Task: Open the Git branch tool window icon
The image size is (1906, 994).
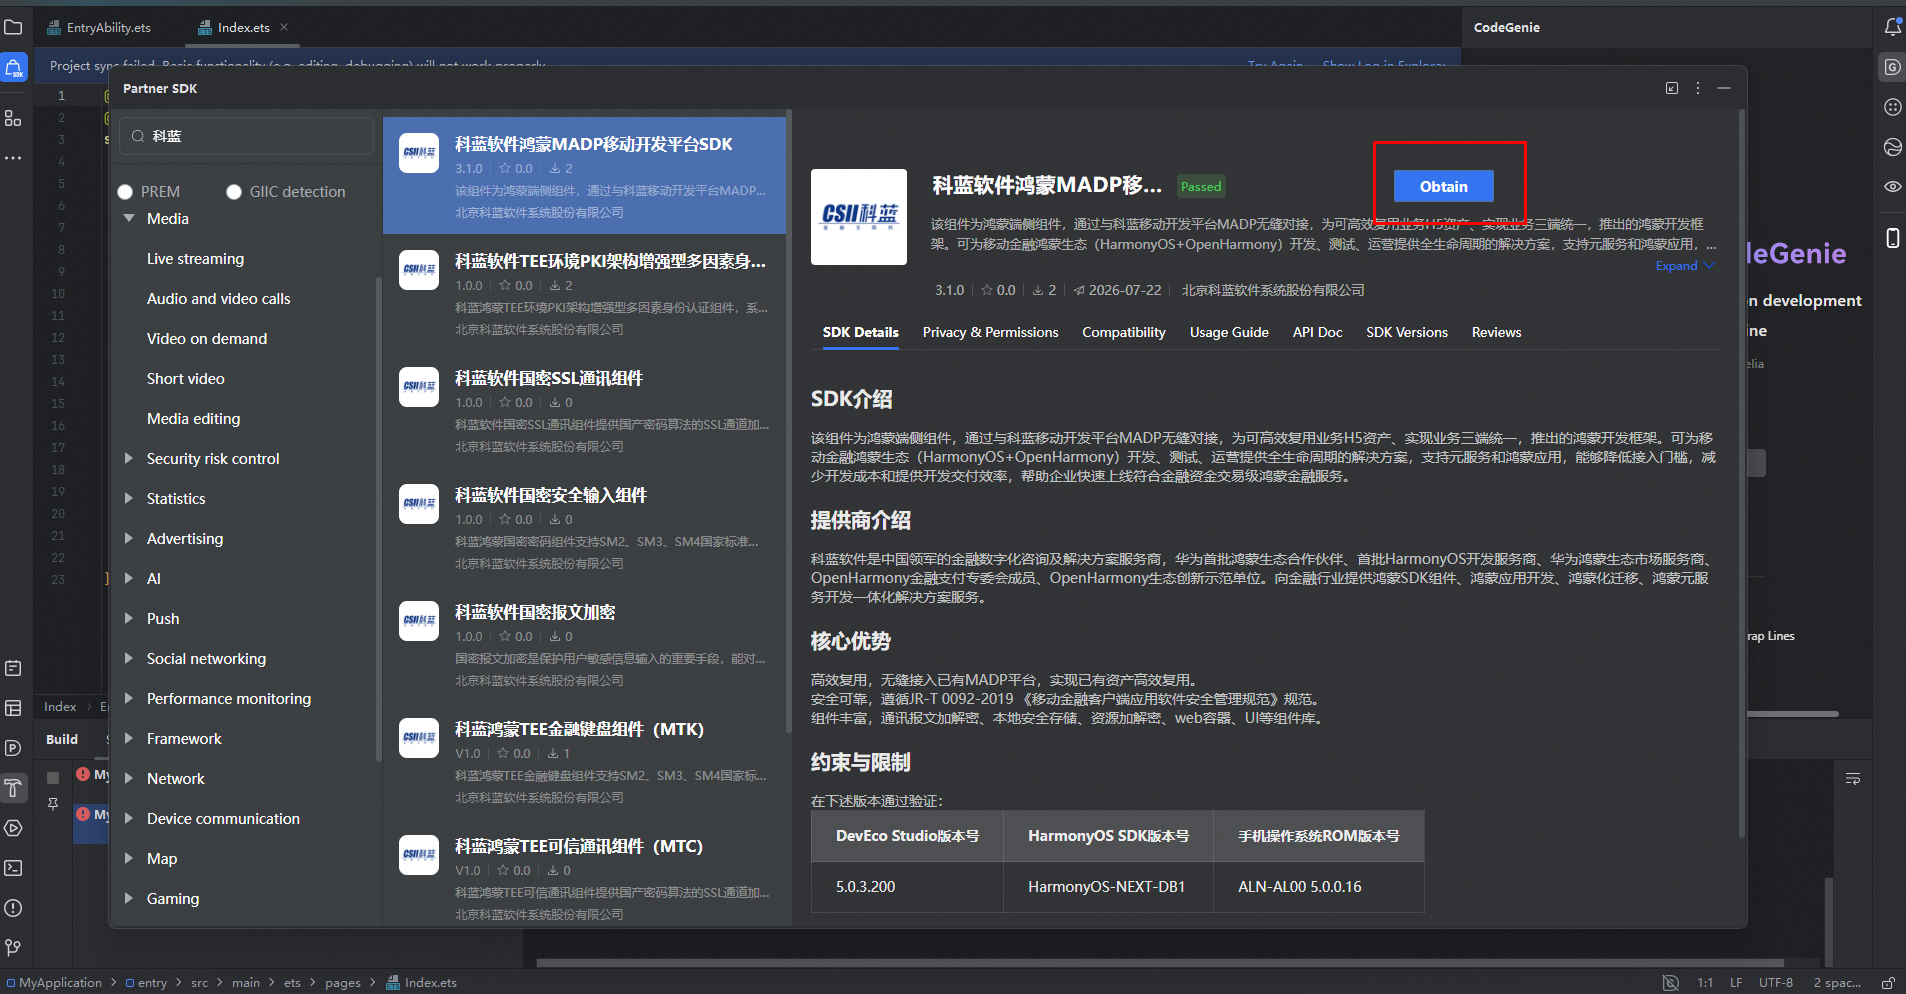Action: click(x=13, y=947)
